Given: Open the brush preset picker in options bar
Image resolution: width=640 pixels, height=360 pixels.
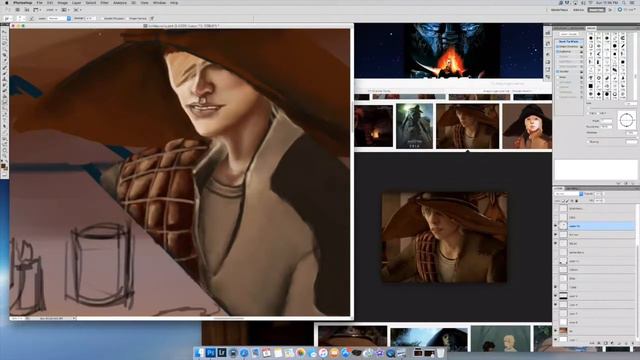Looking at the screenshot, I should (20, 18).
